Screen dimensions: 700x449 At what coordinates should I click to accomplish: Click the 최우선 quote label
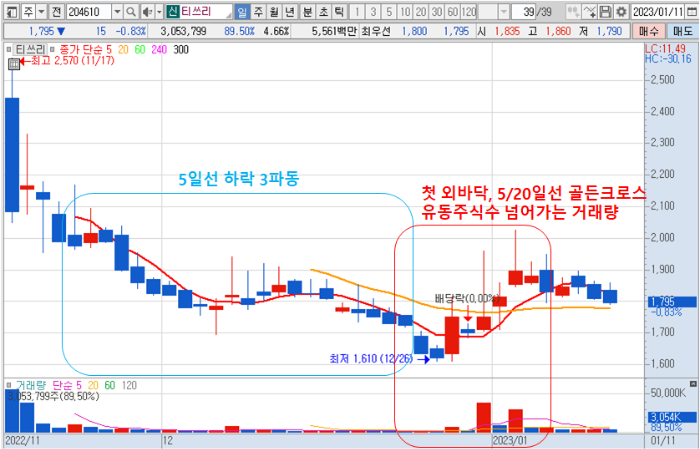click(x=375, y=31)
